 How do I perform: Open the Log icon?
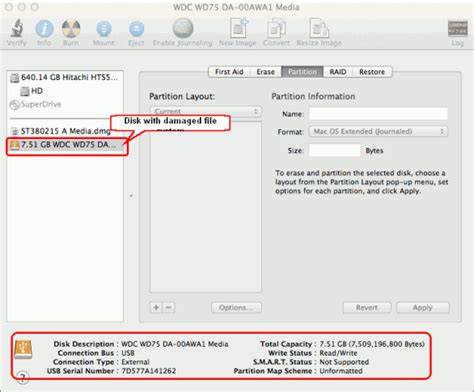pyautogui.click(x=457, y=28)
